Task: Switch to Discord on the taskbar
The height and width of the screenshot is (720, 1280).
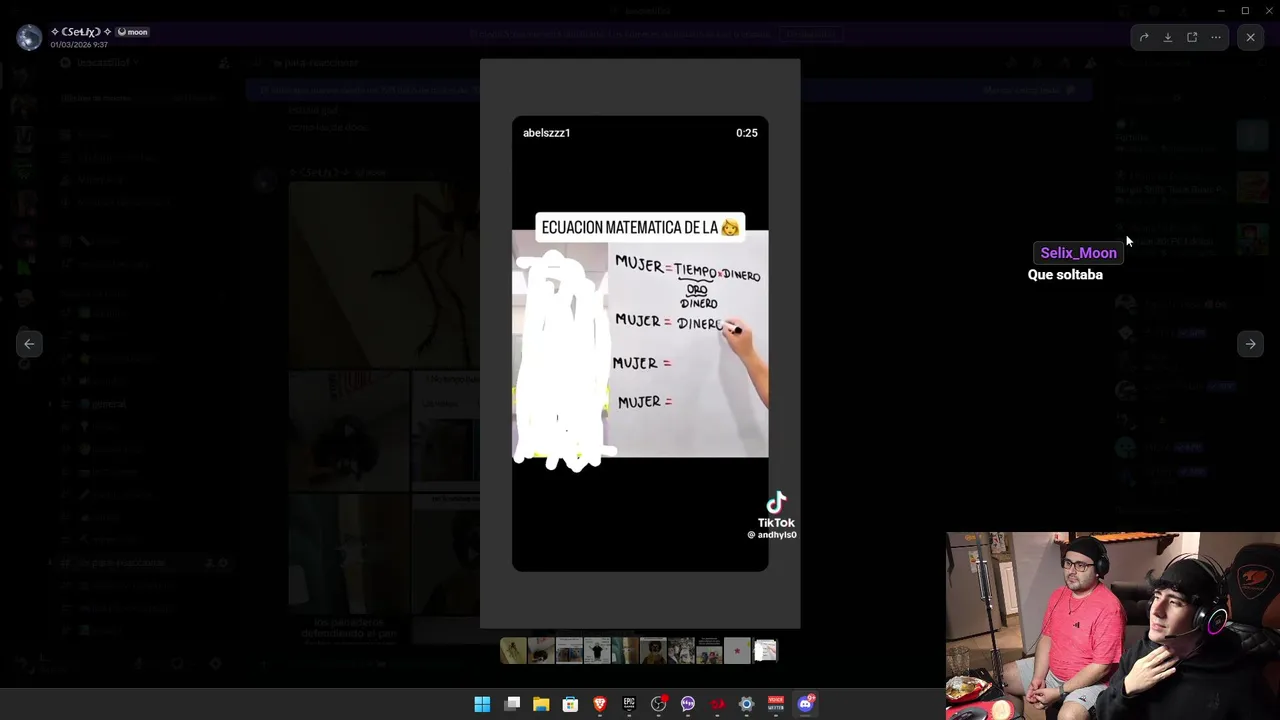Action: tap(806, 704)
